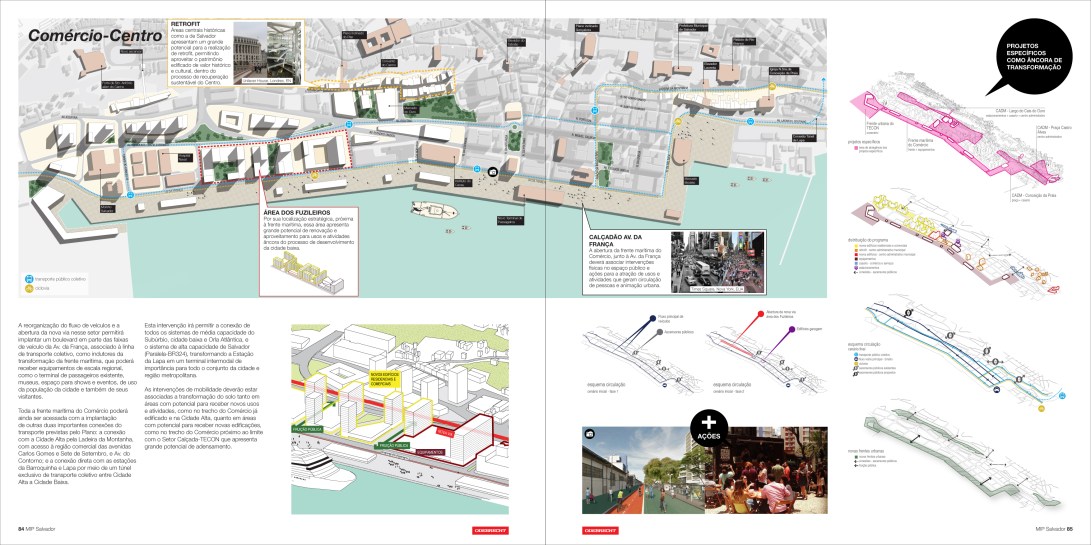Click the camera icon on the street photo
Screen dimensions: 1091x545
[x=589, y=434]
